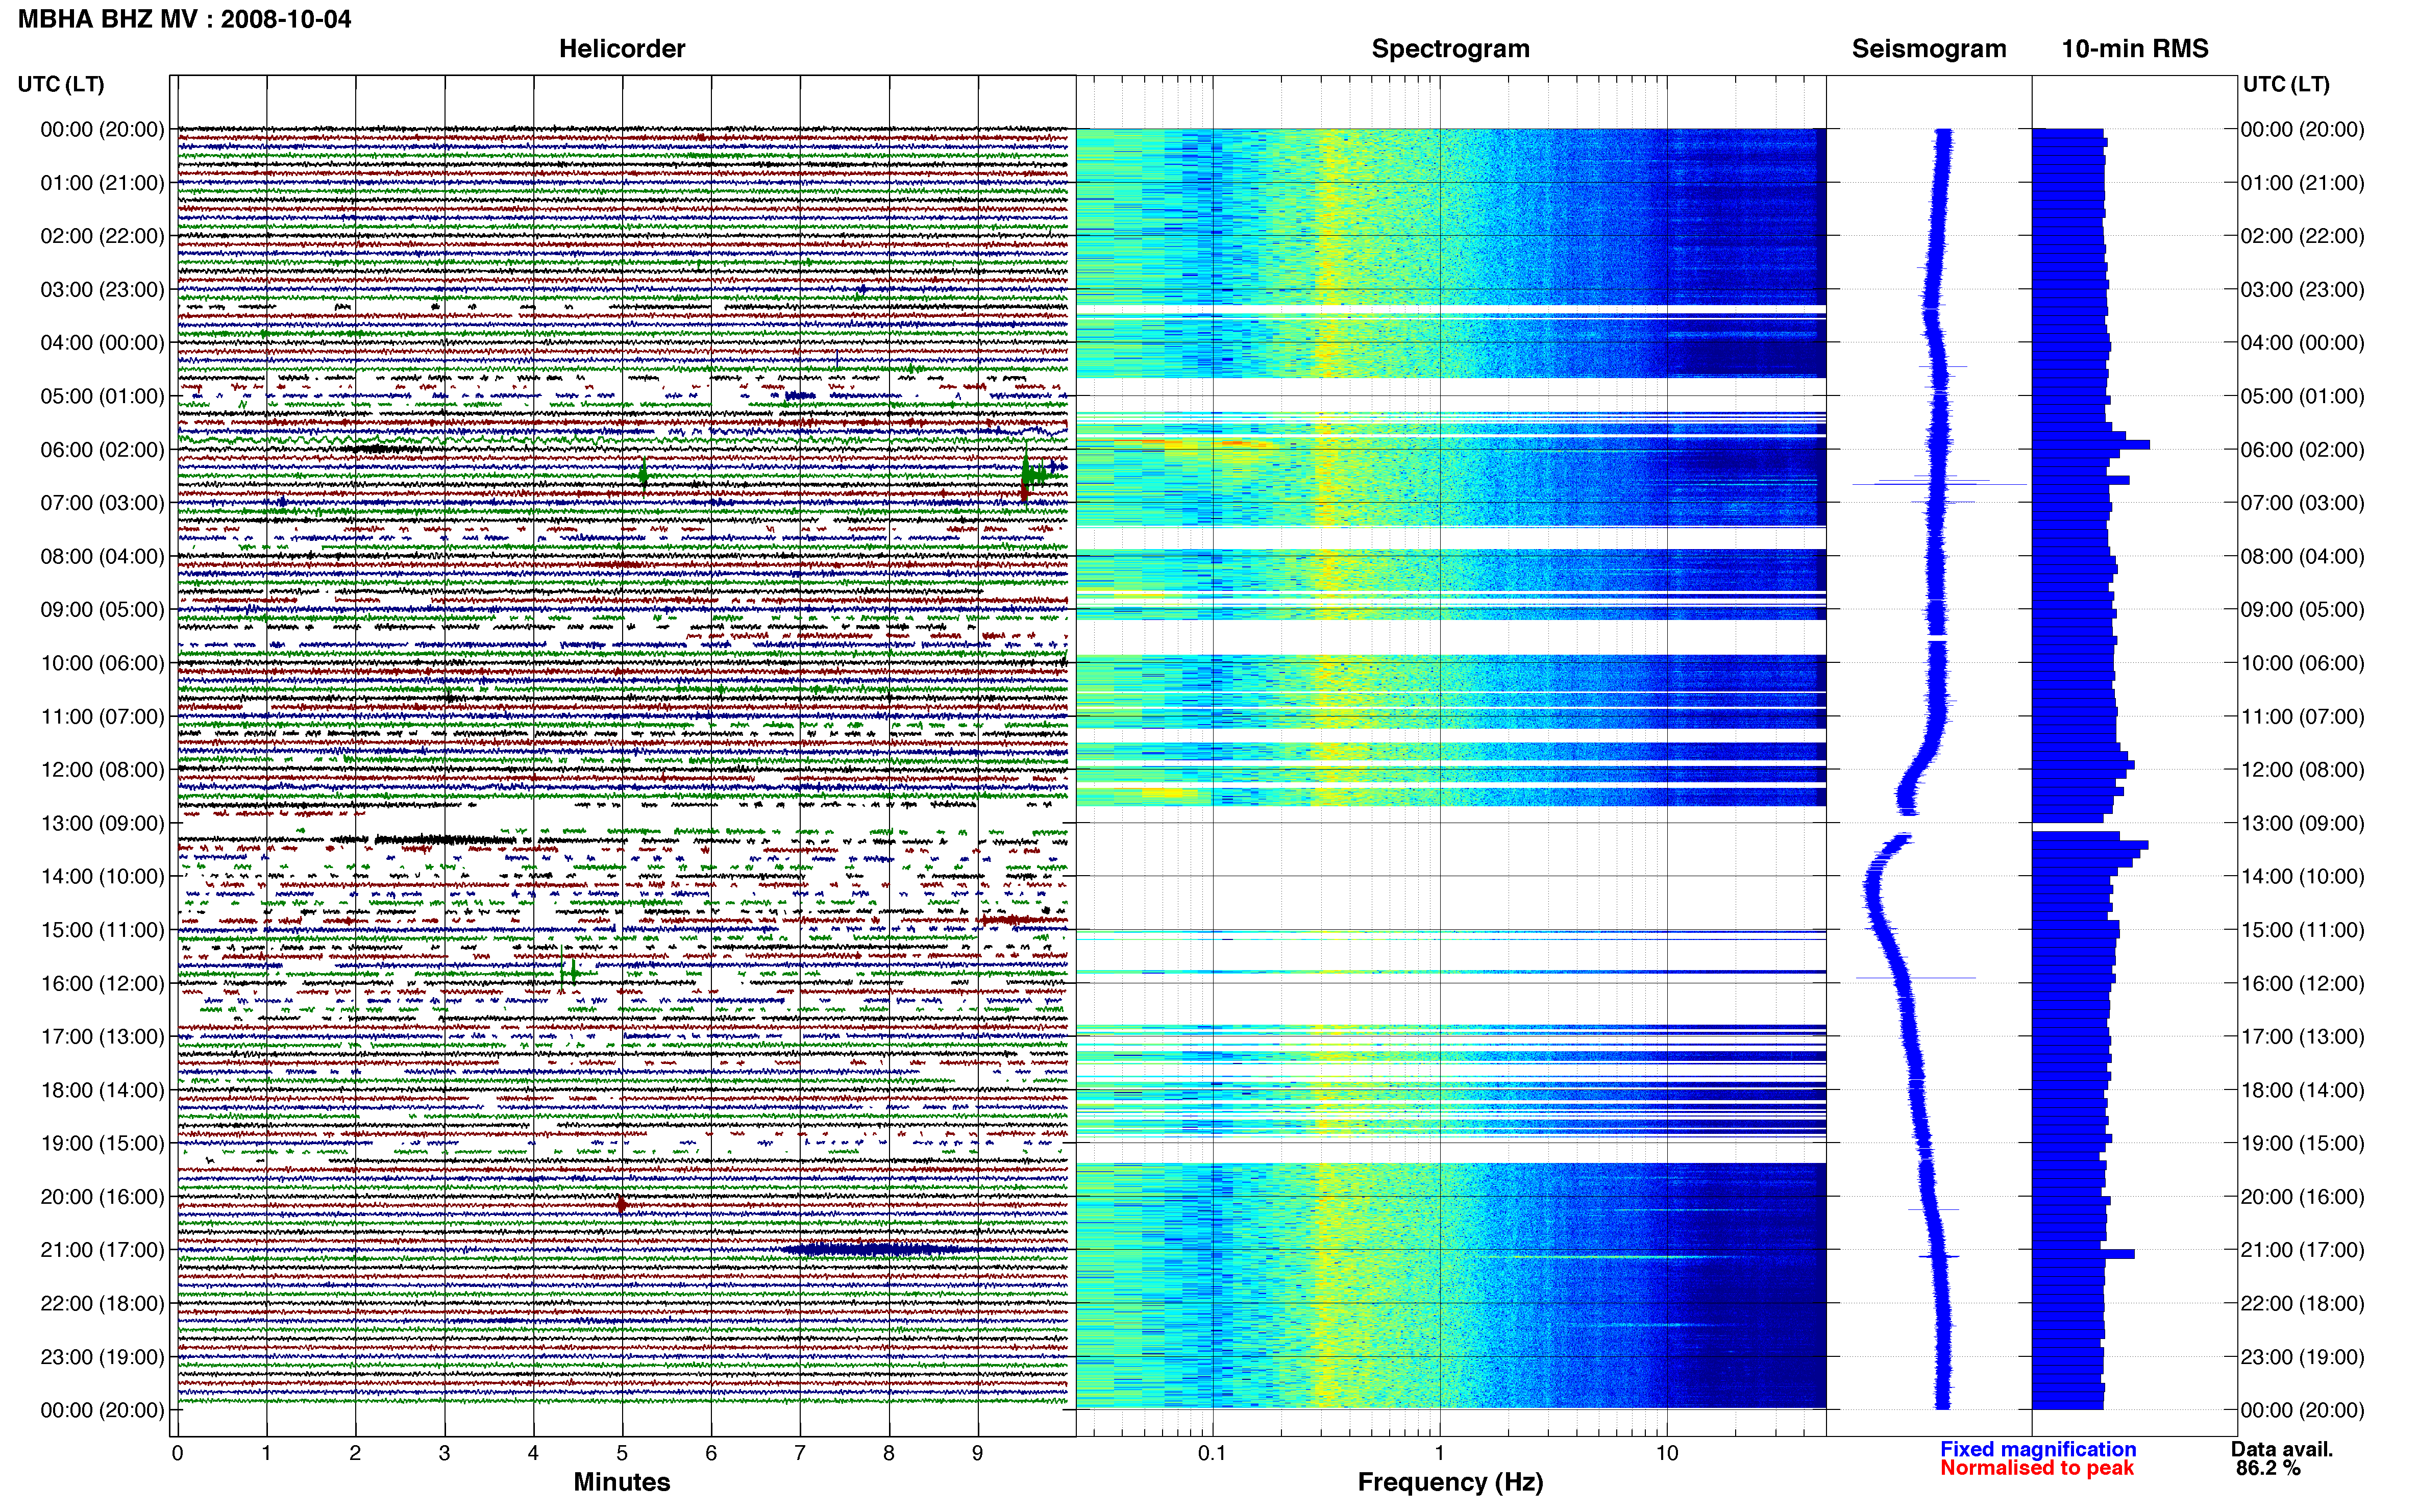Click the 'Data avail.' label
Image resolution: width=2419 pixels, height=1512 pixels.
point(2281,1449)
